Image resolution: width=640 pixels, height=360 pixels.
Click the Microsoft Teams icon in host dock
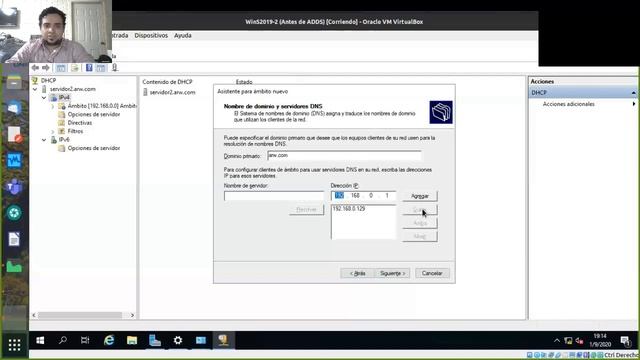point(14,187)
